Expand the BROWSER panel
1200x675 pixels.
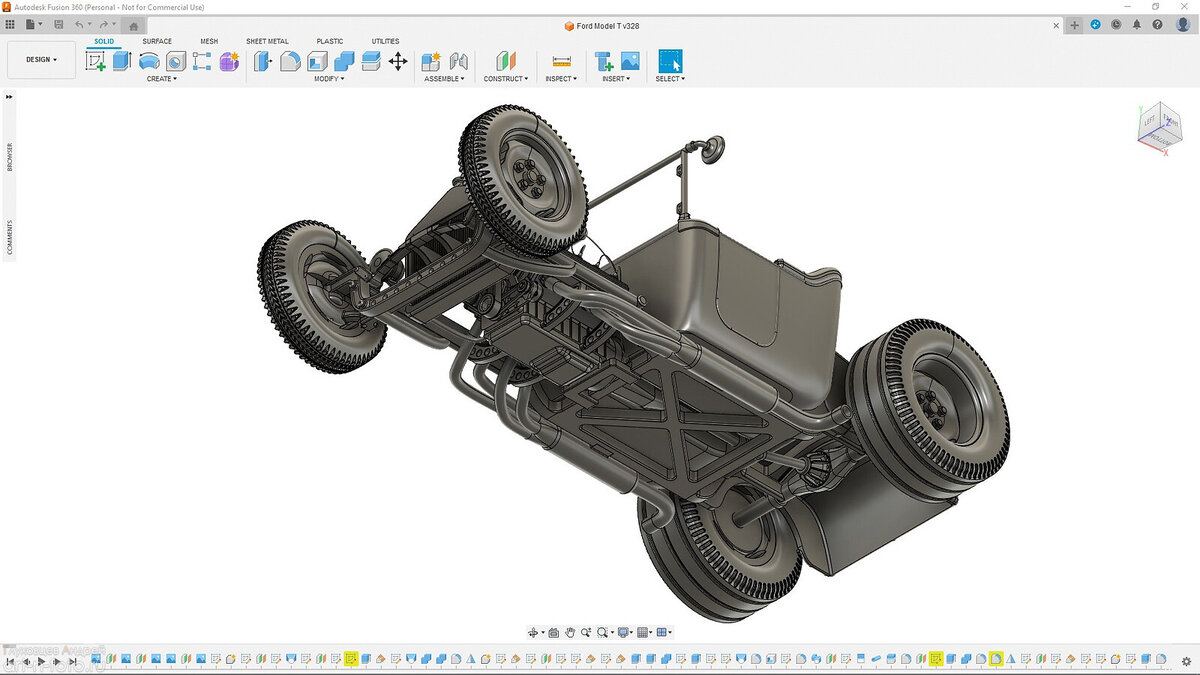pos(10,157)
